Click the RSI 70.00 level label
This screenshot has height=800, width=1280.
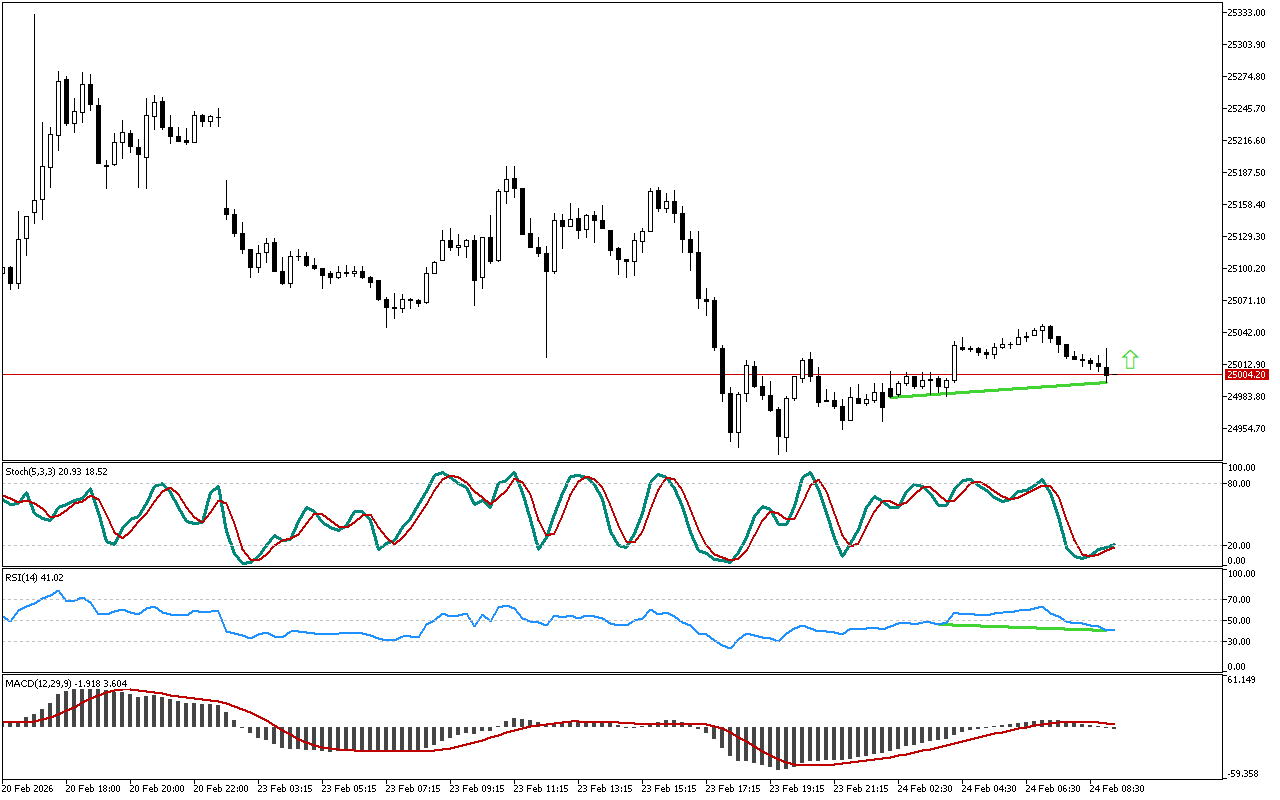[x=1241, y=599]
